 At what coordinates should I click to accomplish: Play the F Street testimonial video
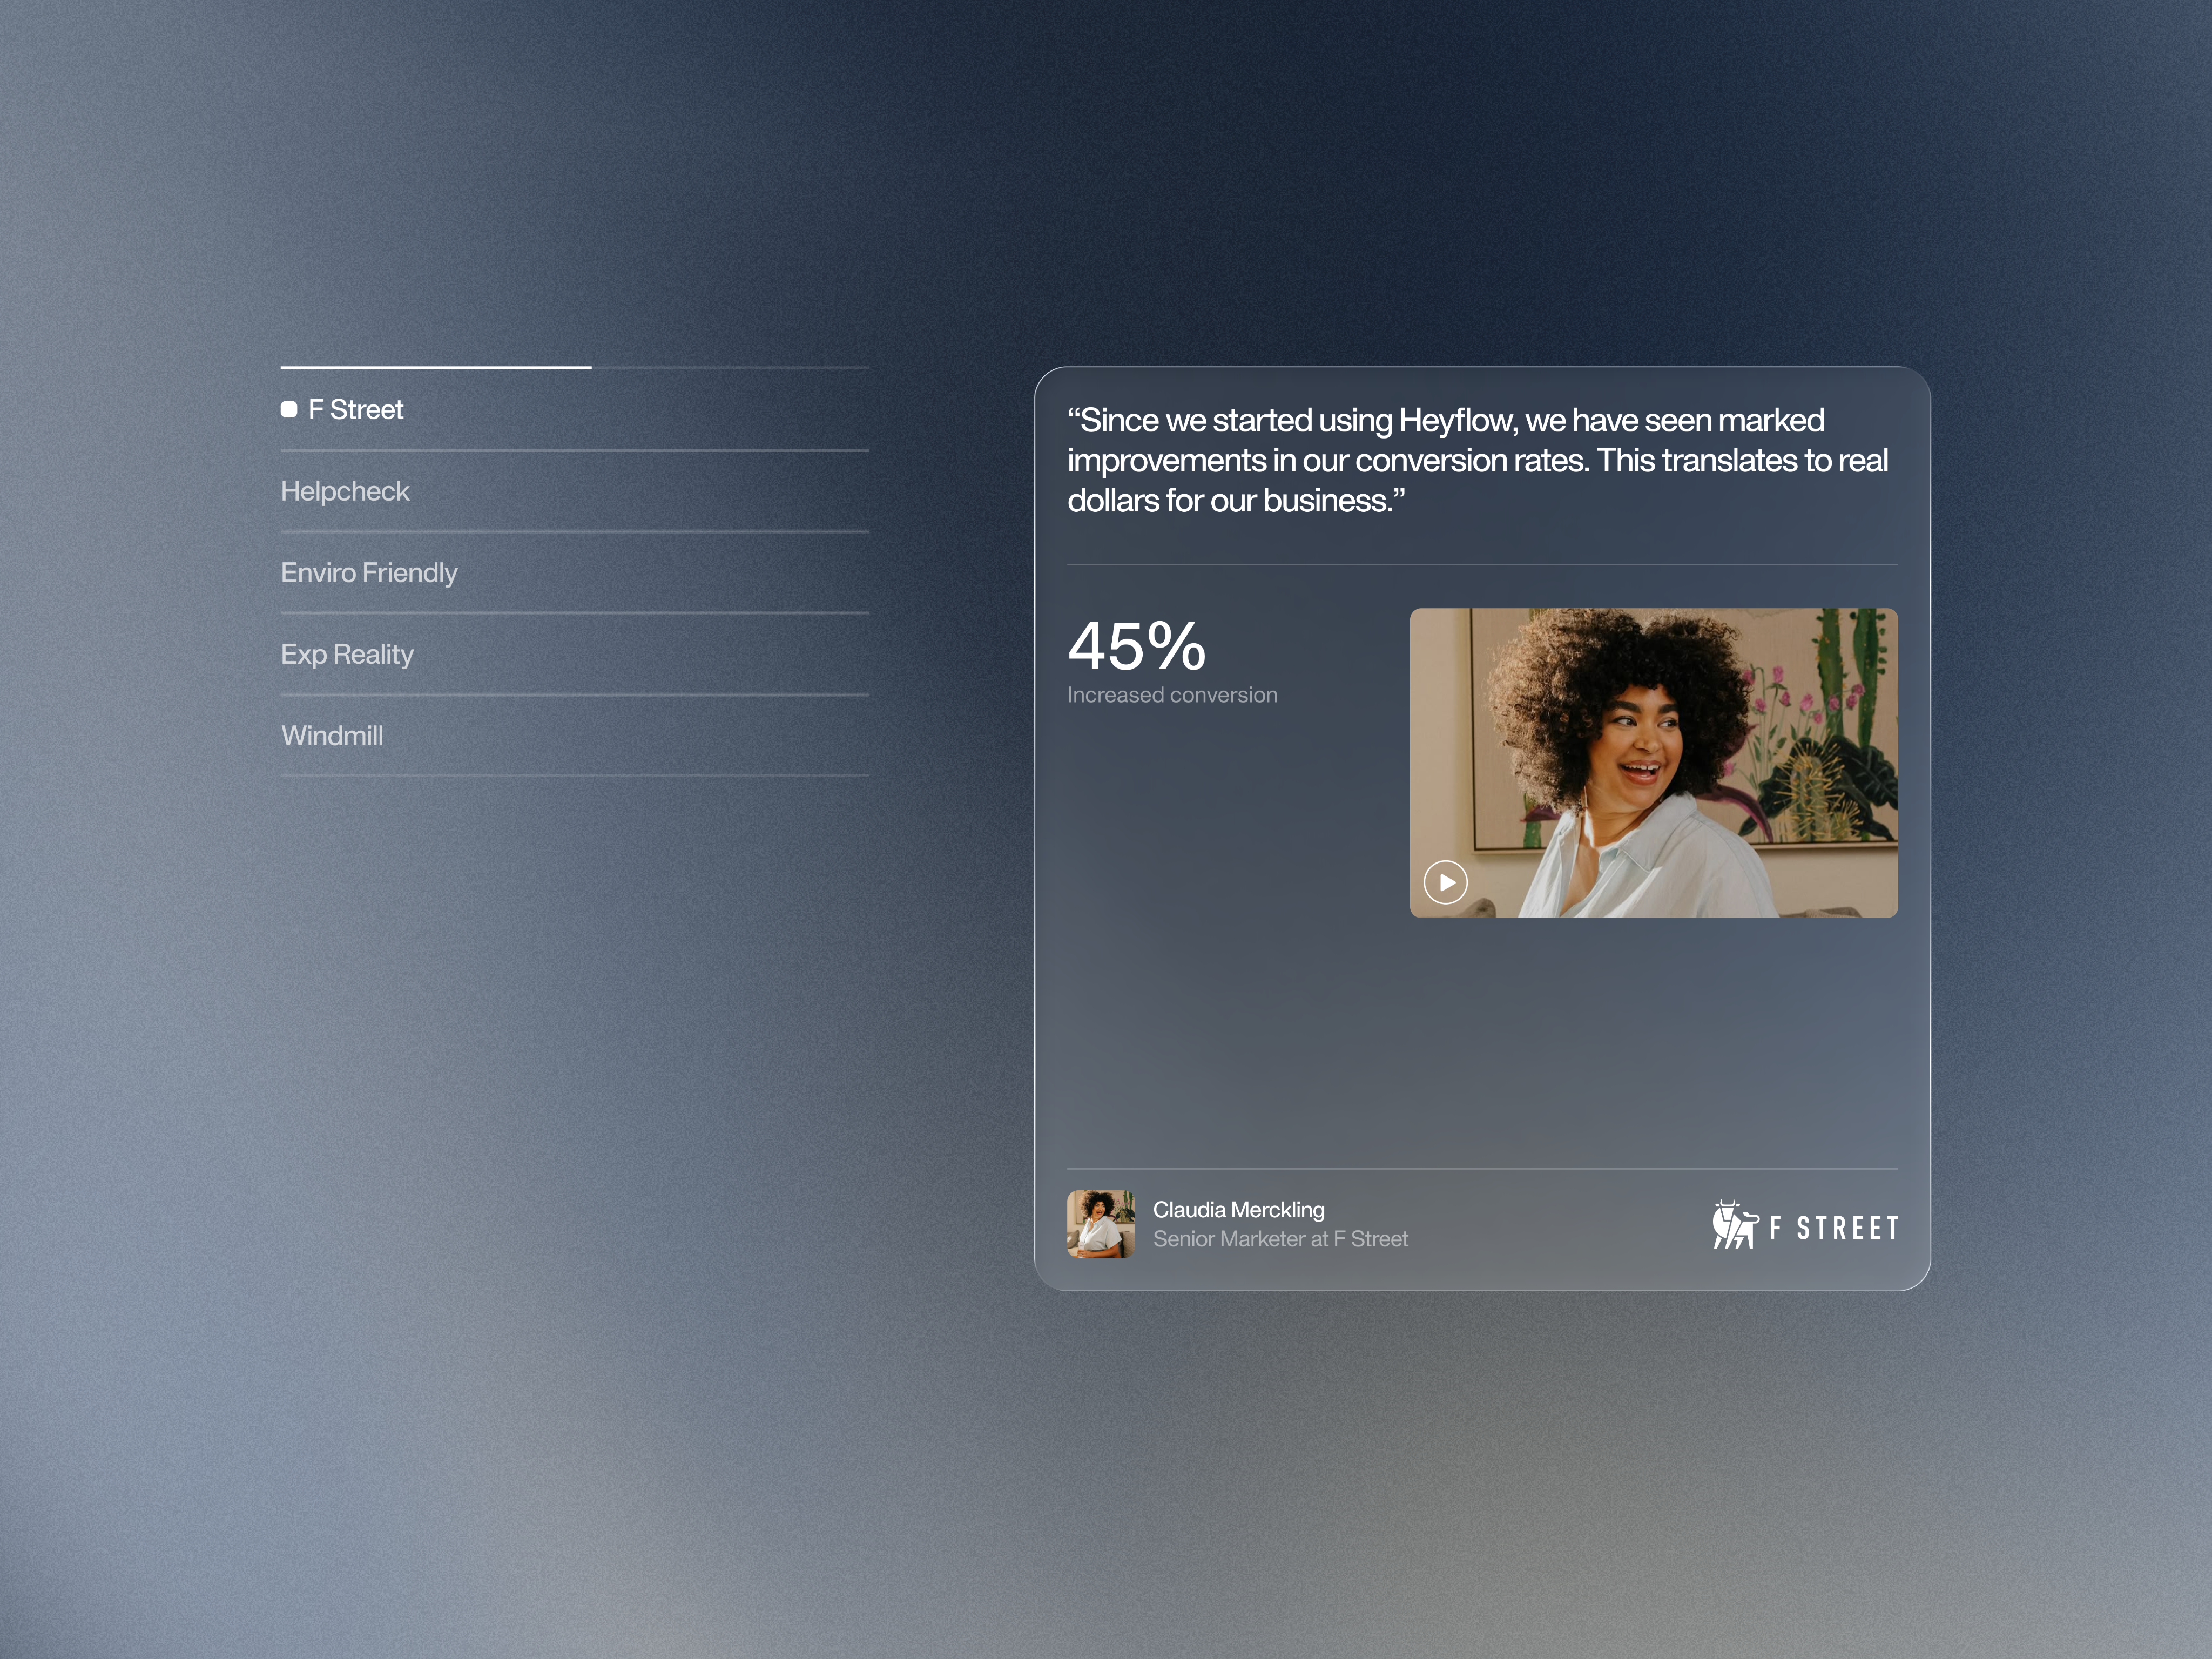coord(1445,882)
